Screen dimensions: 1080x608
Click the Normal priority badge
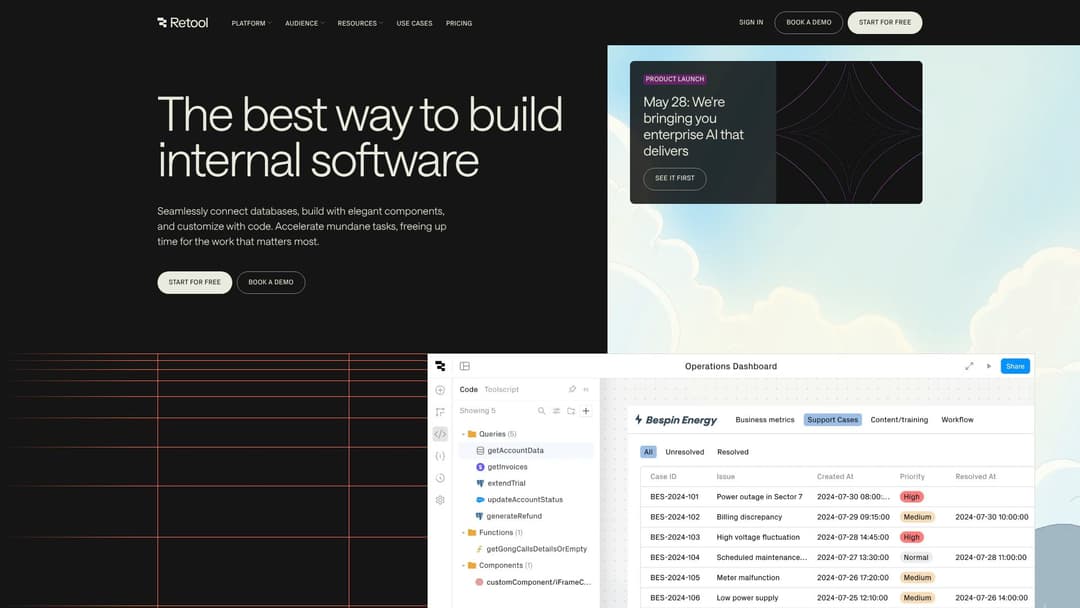coord(915,558)
